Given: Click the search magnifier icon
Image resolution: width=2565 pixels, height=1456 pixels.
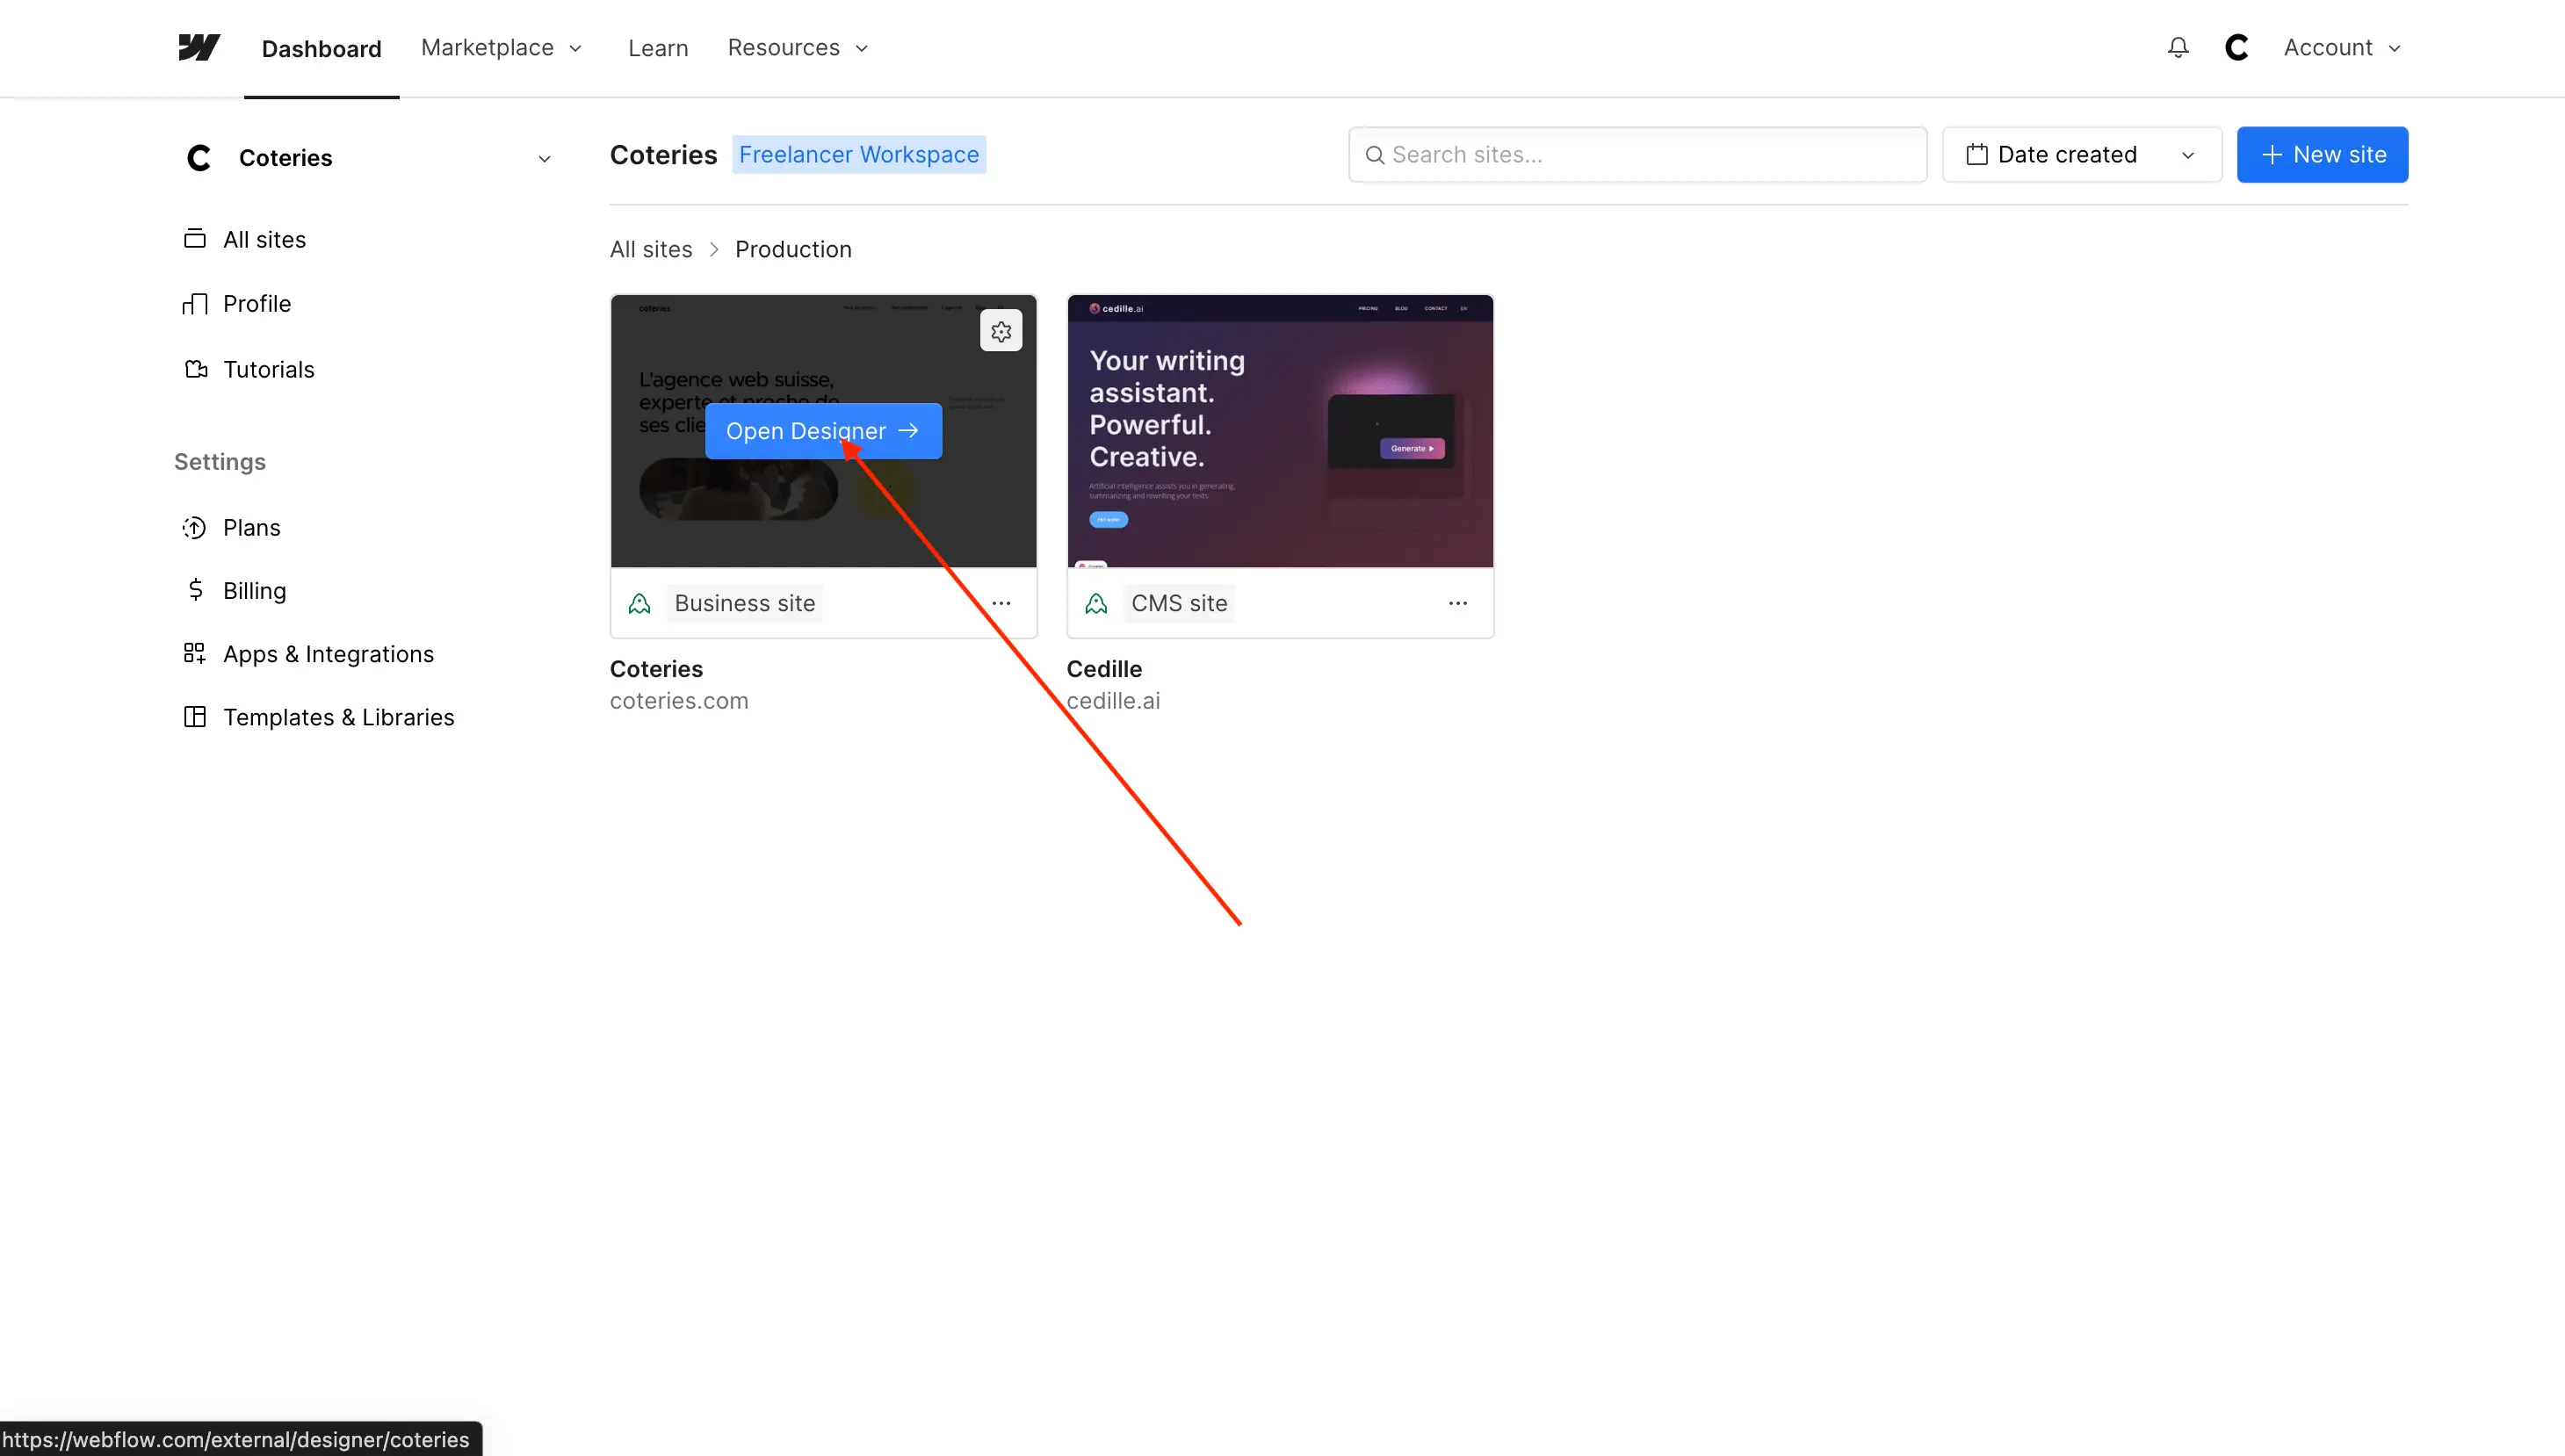Looking at the screenshot, I should pyautogui.click(x=1375, y=155).
